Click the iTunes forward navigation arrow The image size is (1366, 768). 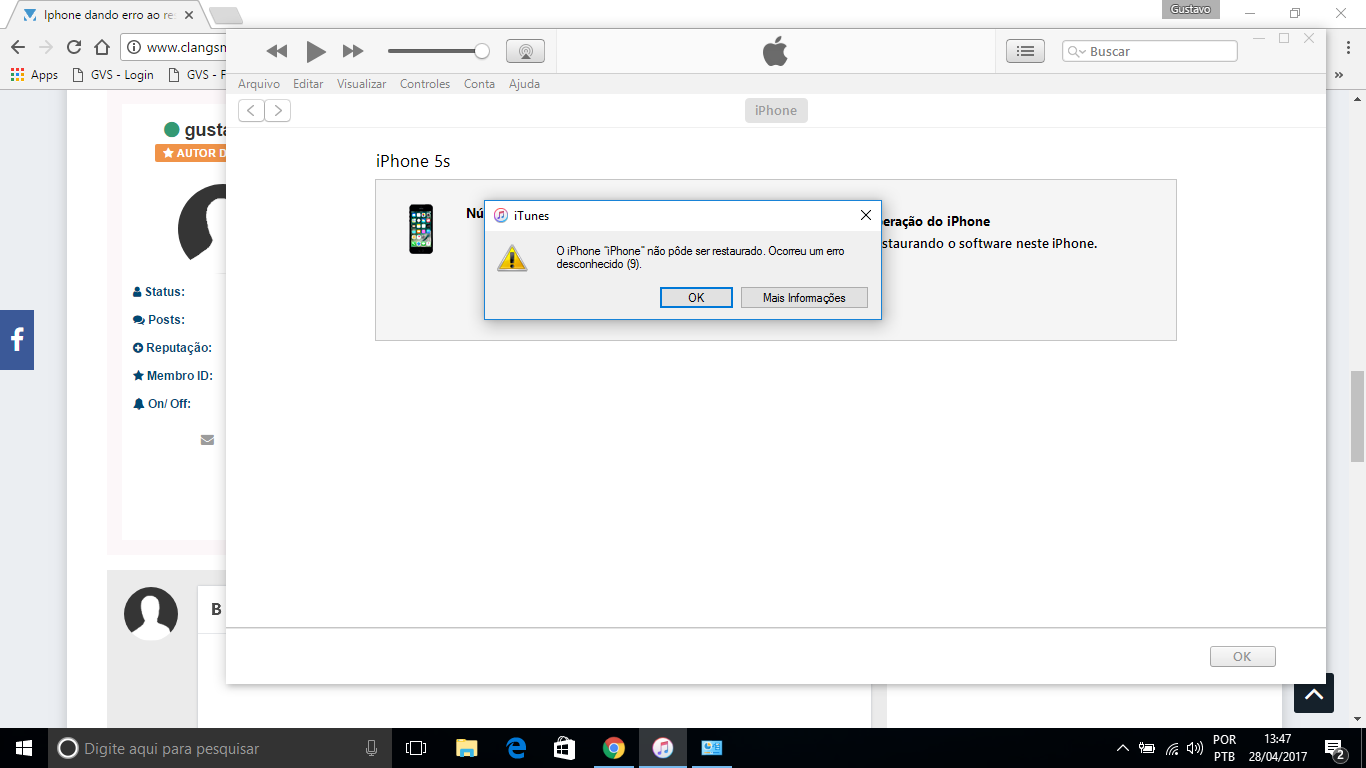[278, 111]
